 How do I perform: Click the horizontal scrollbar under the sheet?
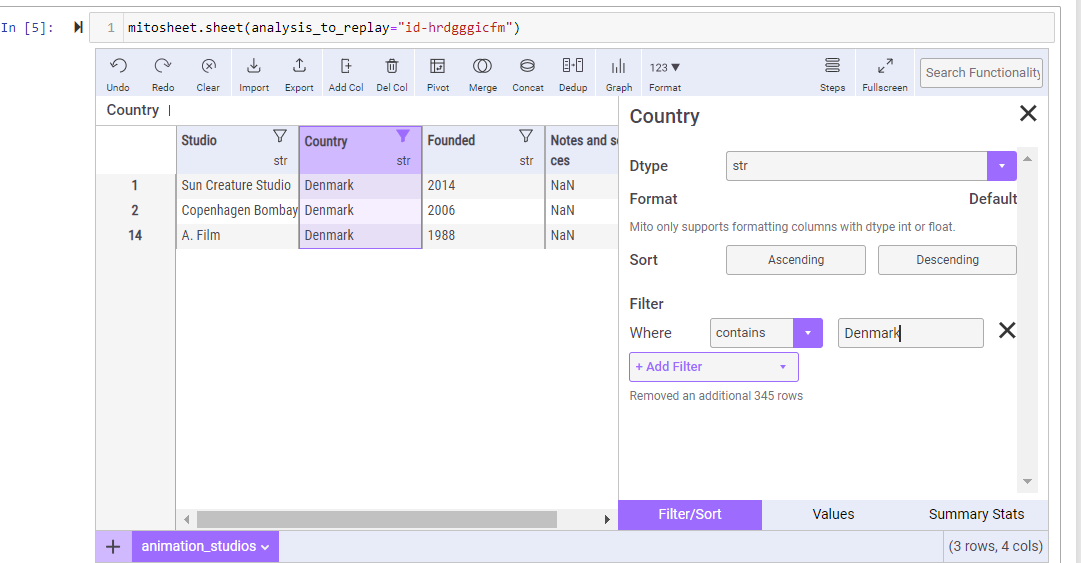(x=376, y=520)
